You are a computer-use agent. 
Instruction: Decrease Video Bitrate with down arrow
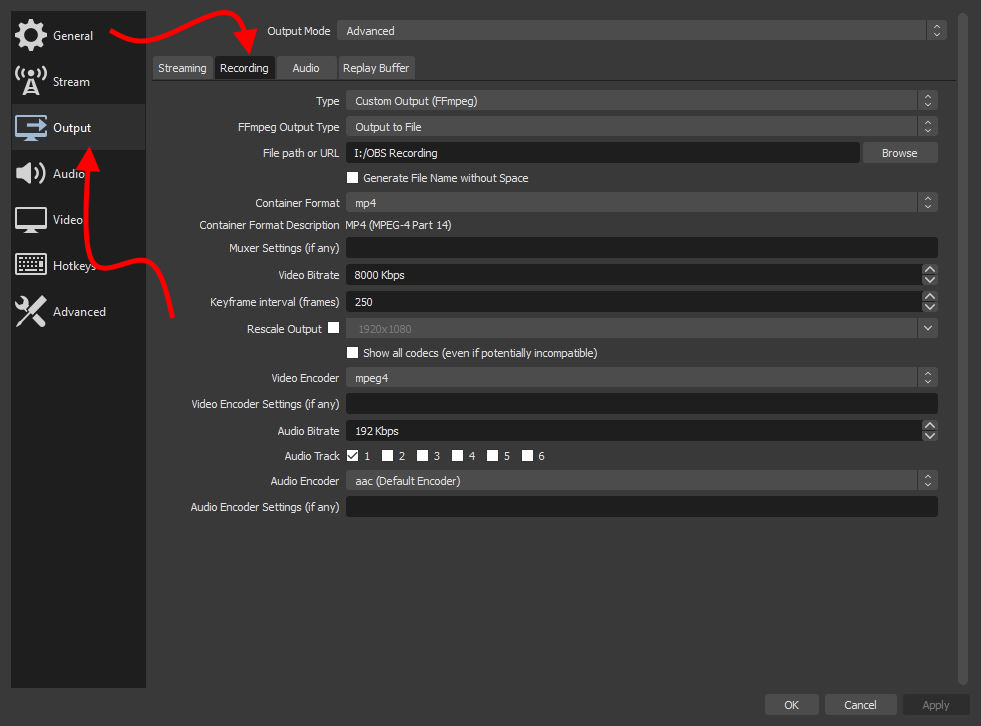pyautogui.click(x=930, y=280)
